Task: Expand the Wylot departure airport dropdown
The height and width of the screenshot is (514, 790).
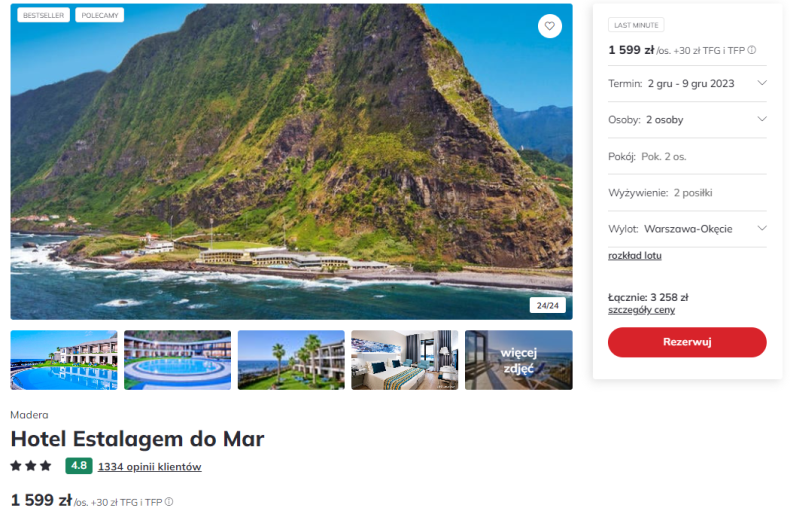Action: (x=687, y=229)
